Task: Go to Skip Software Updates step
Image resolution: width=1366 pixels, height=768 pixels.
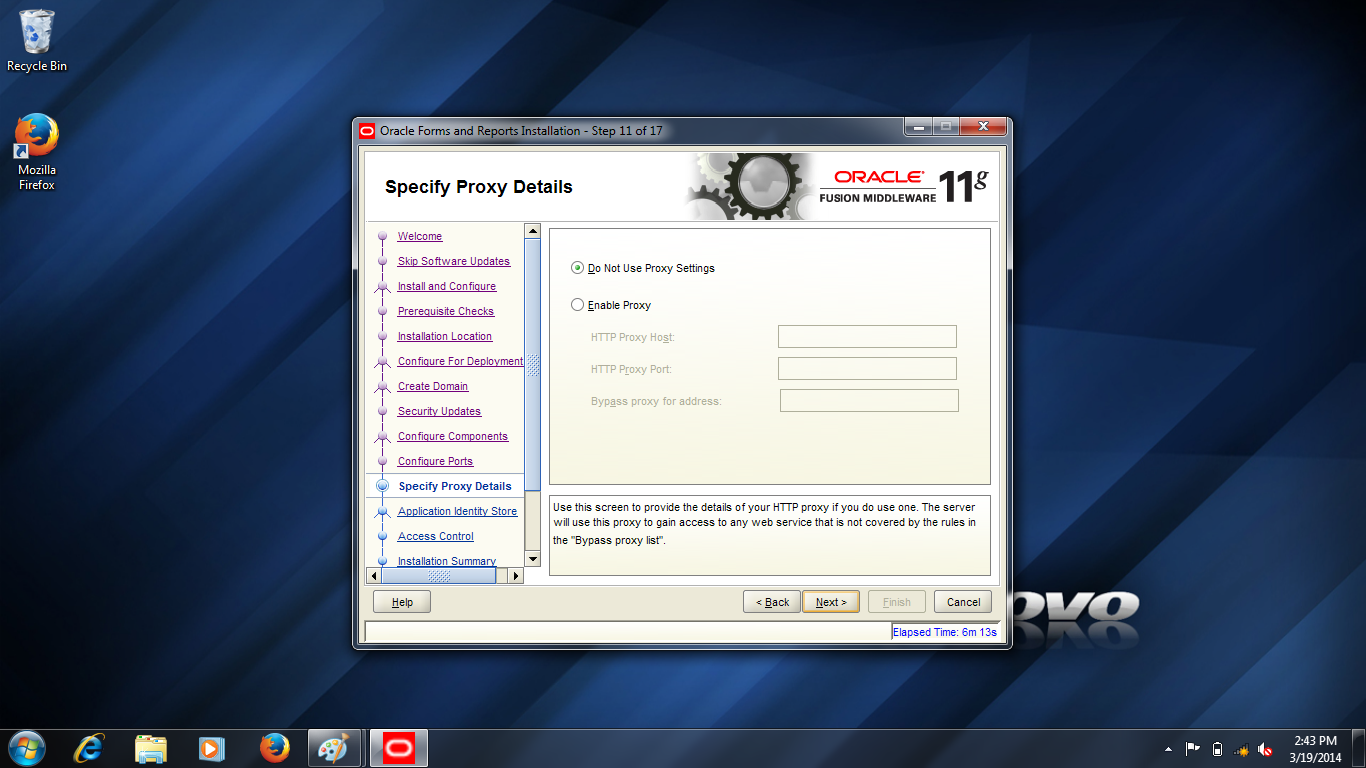Action: pyautogui.click(x=454, y=261)
